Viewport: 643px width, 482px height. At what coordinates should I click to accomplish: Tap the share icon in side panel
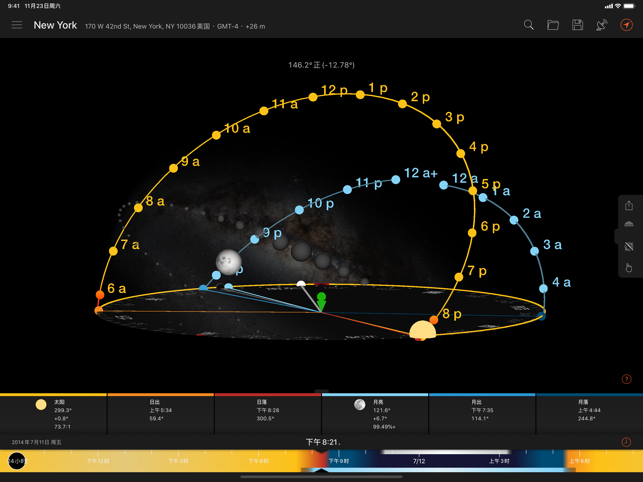[629, 205]
